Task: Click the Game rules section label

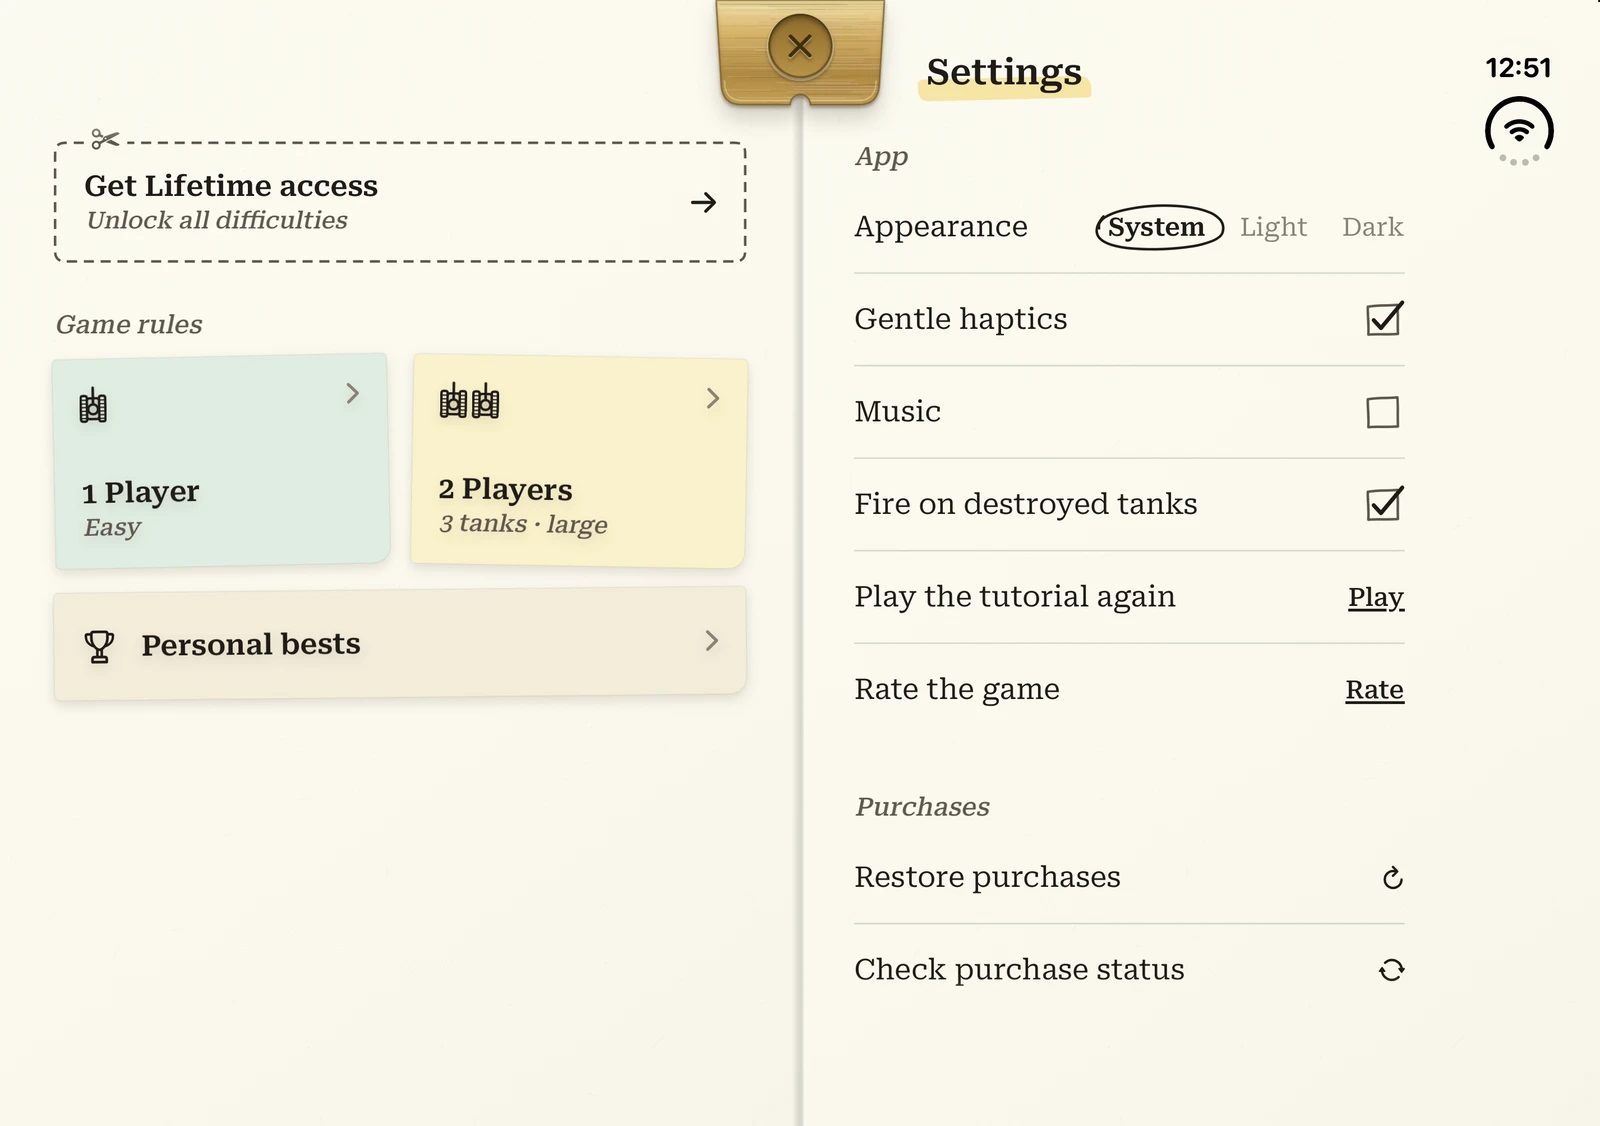Action: tap(129, 324)
